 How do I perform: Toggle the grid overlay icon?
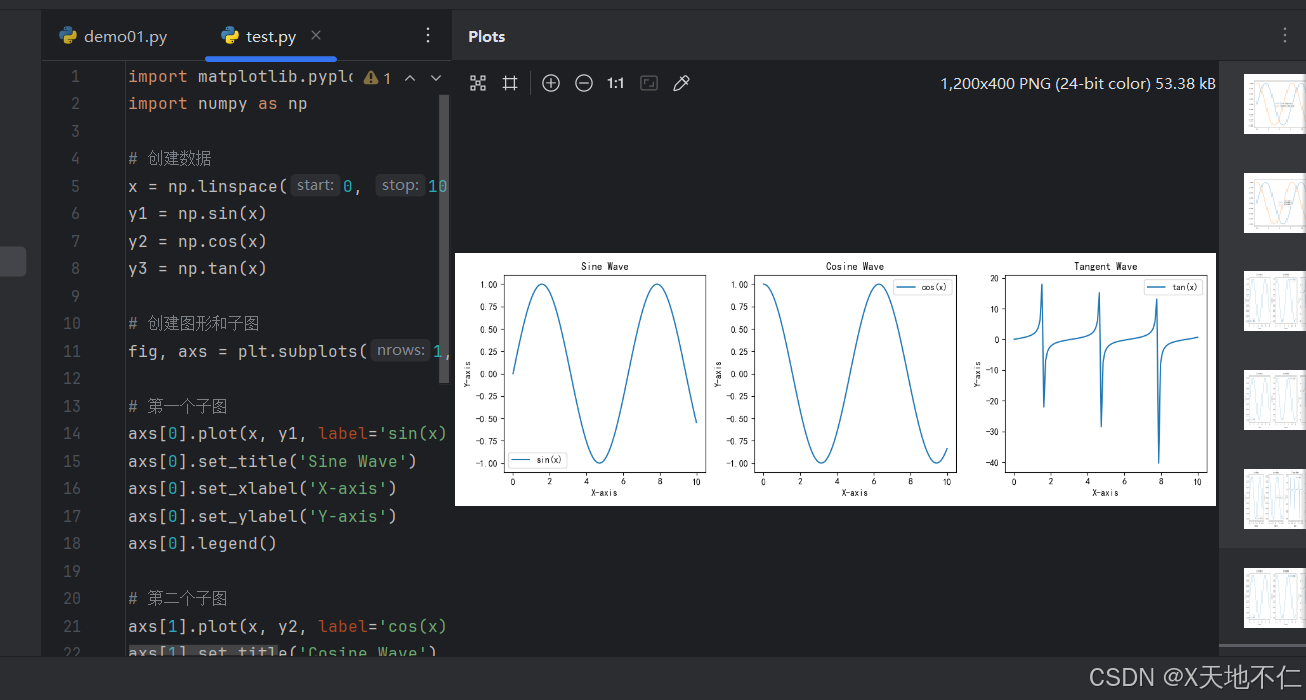(510, 83)
